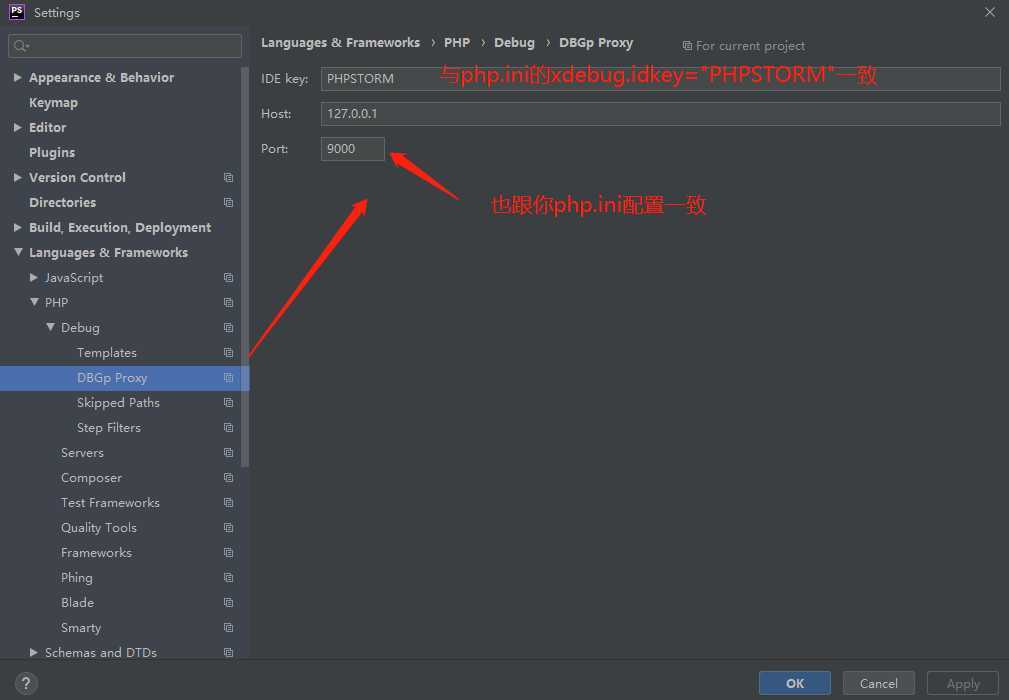The height and width of the screenshot is (700, 1009).
Task: Click the project-level icon beside Composer
Action: click(228, 478)
